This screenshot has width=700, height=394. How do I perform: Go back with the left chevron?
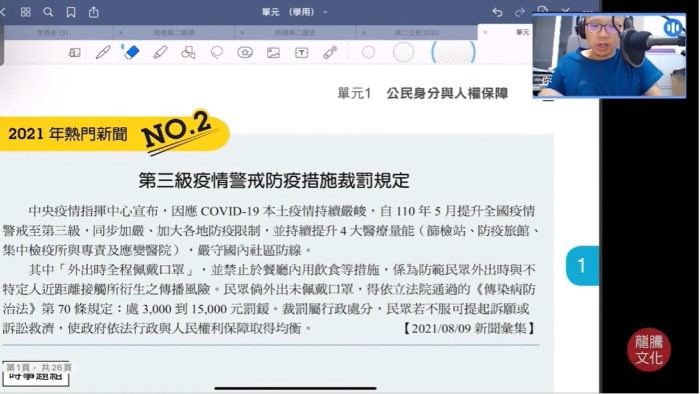click(x=3, y=12)
